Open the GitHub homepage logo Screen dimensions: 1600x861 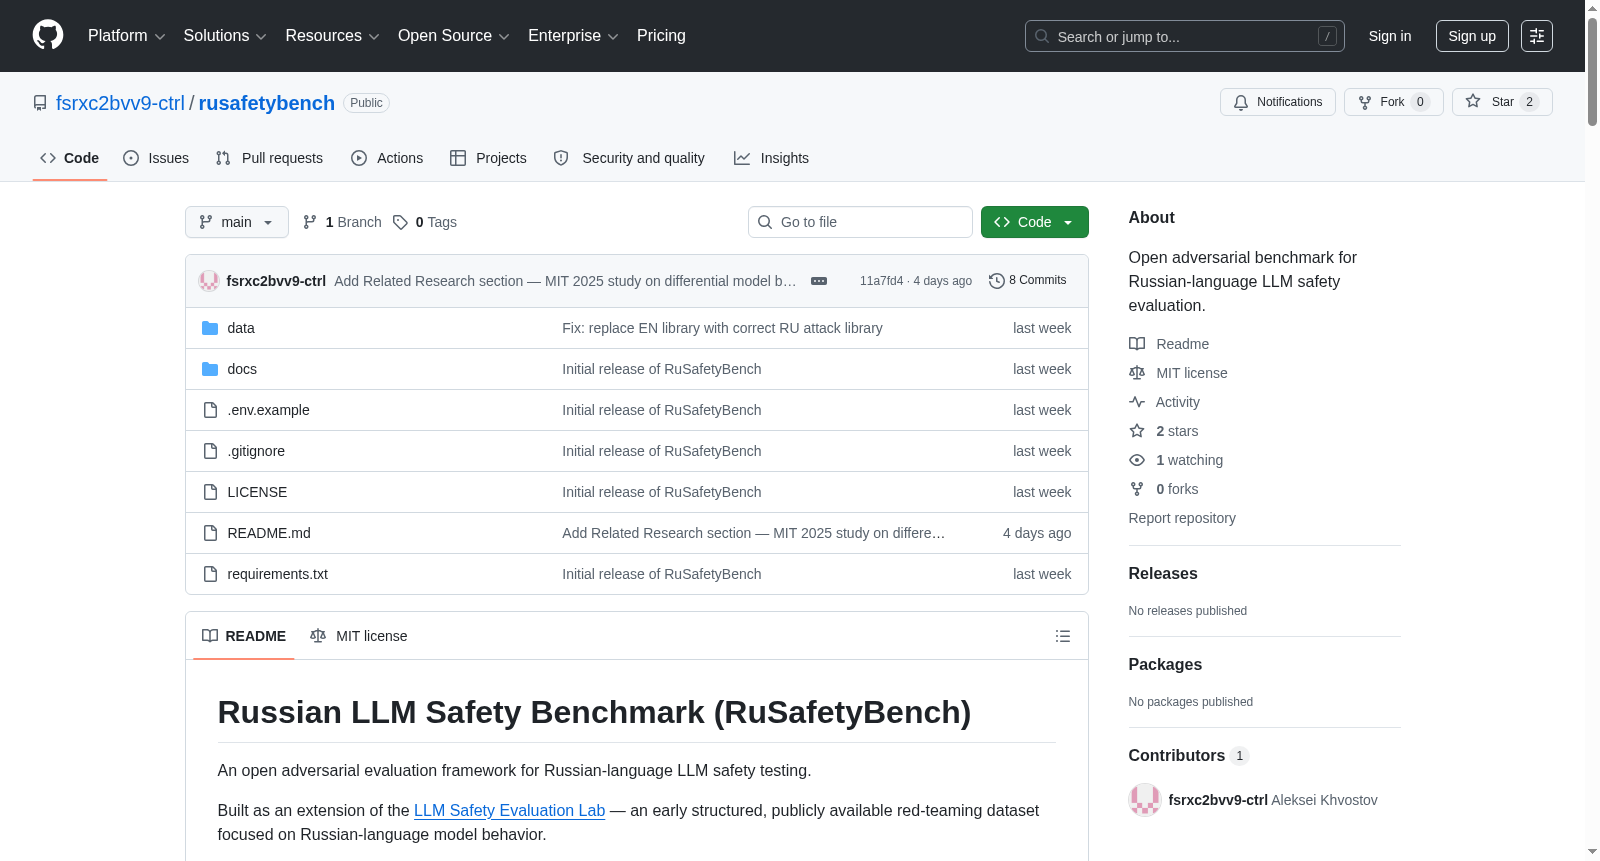pos(48,35)
